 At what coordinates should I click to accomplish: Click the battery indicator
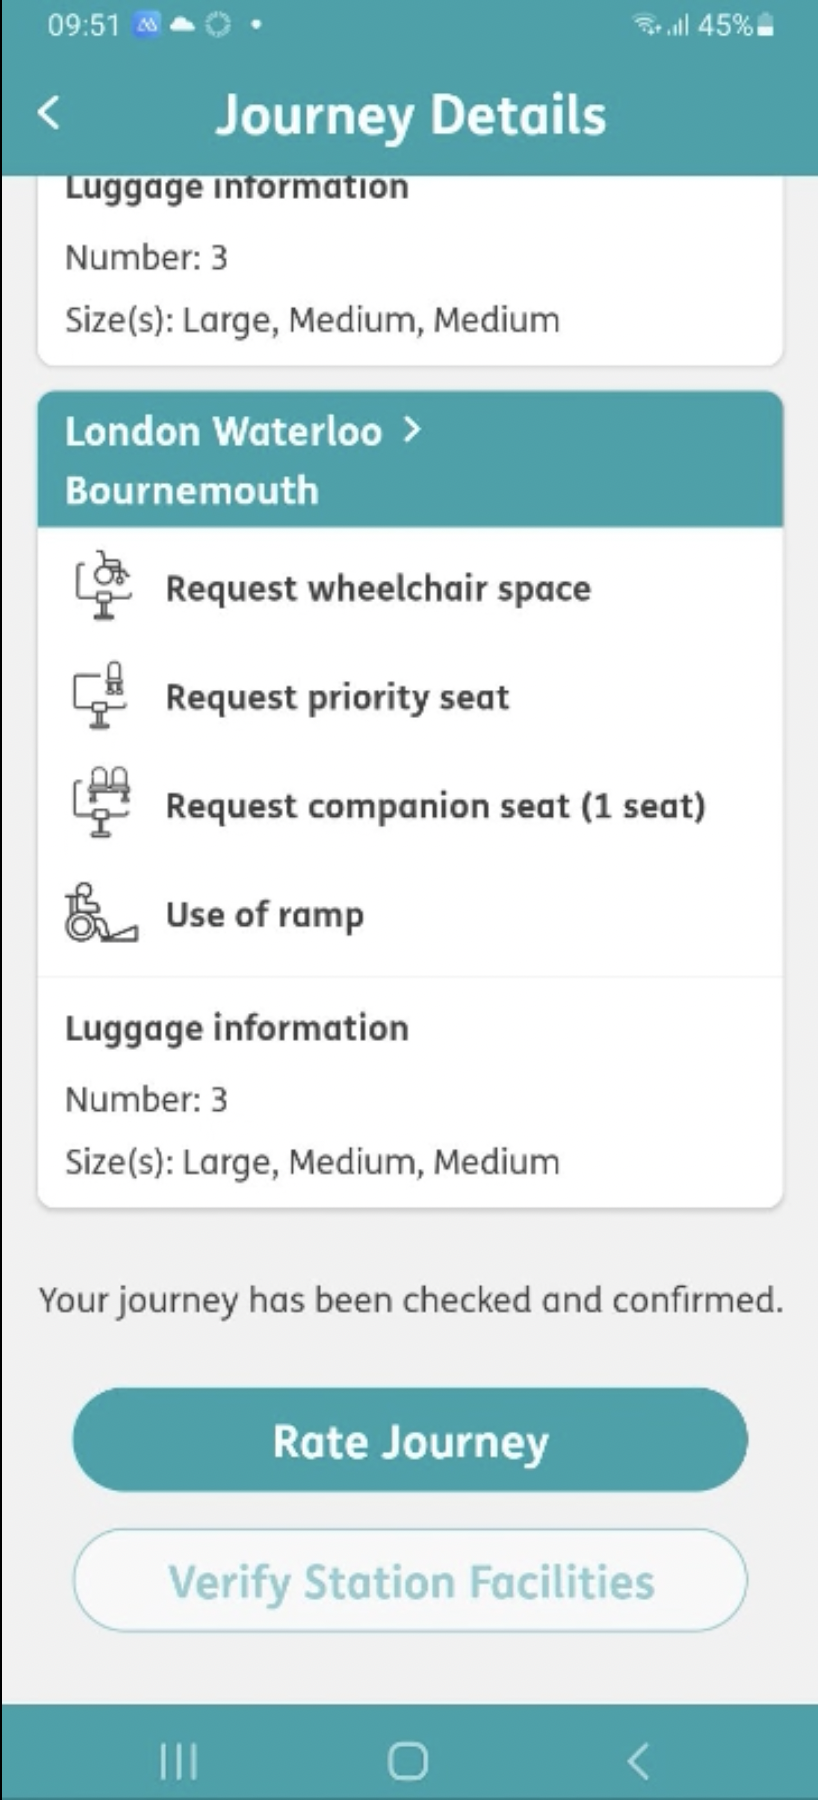click(x=766, y=27)
